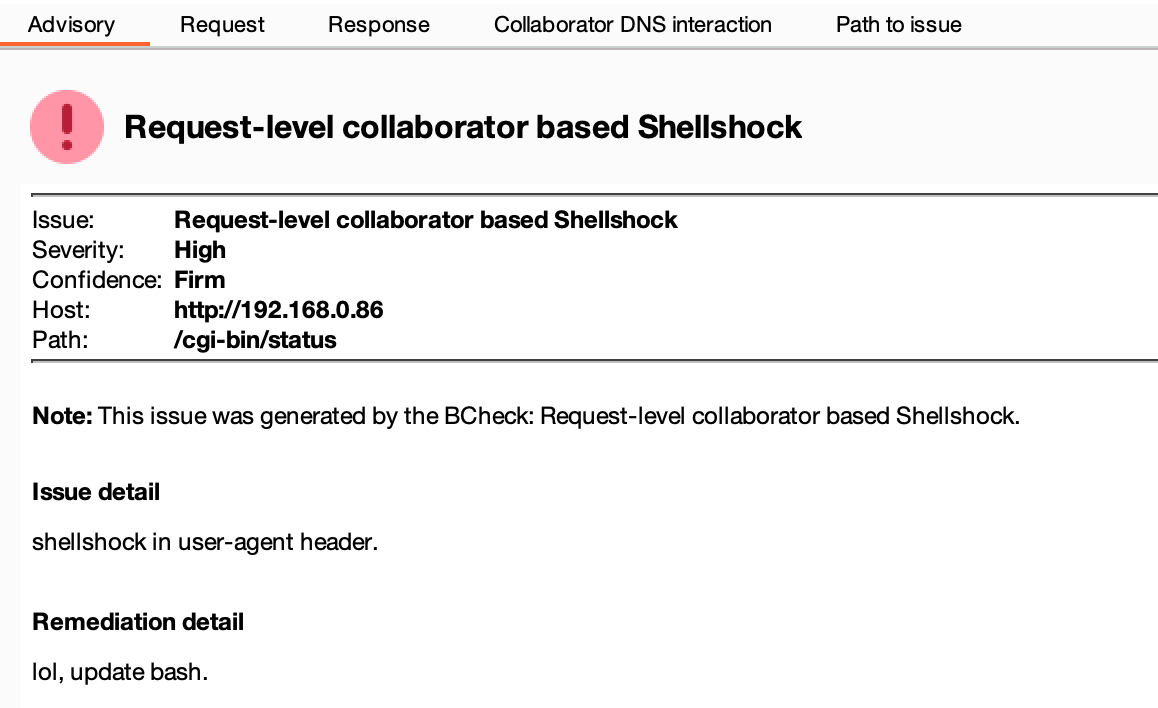This screenshot has width=1158, height=708.
Task: Show the Path to issue tab
Action: click(x=898, y=25)
